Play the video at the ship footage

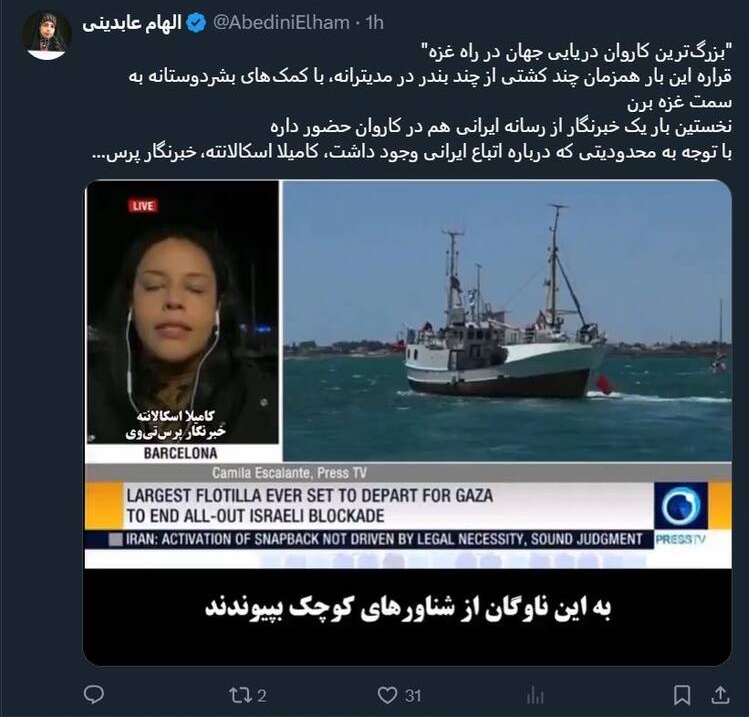click(507, 321)
